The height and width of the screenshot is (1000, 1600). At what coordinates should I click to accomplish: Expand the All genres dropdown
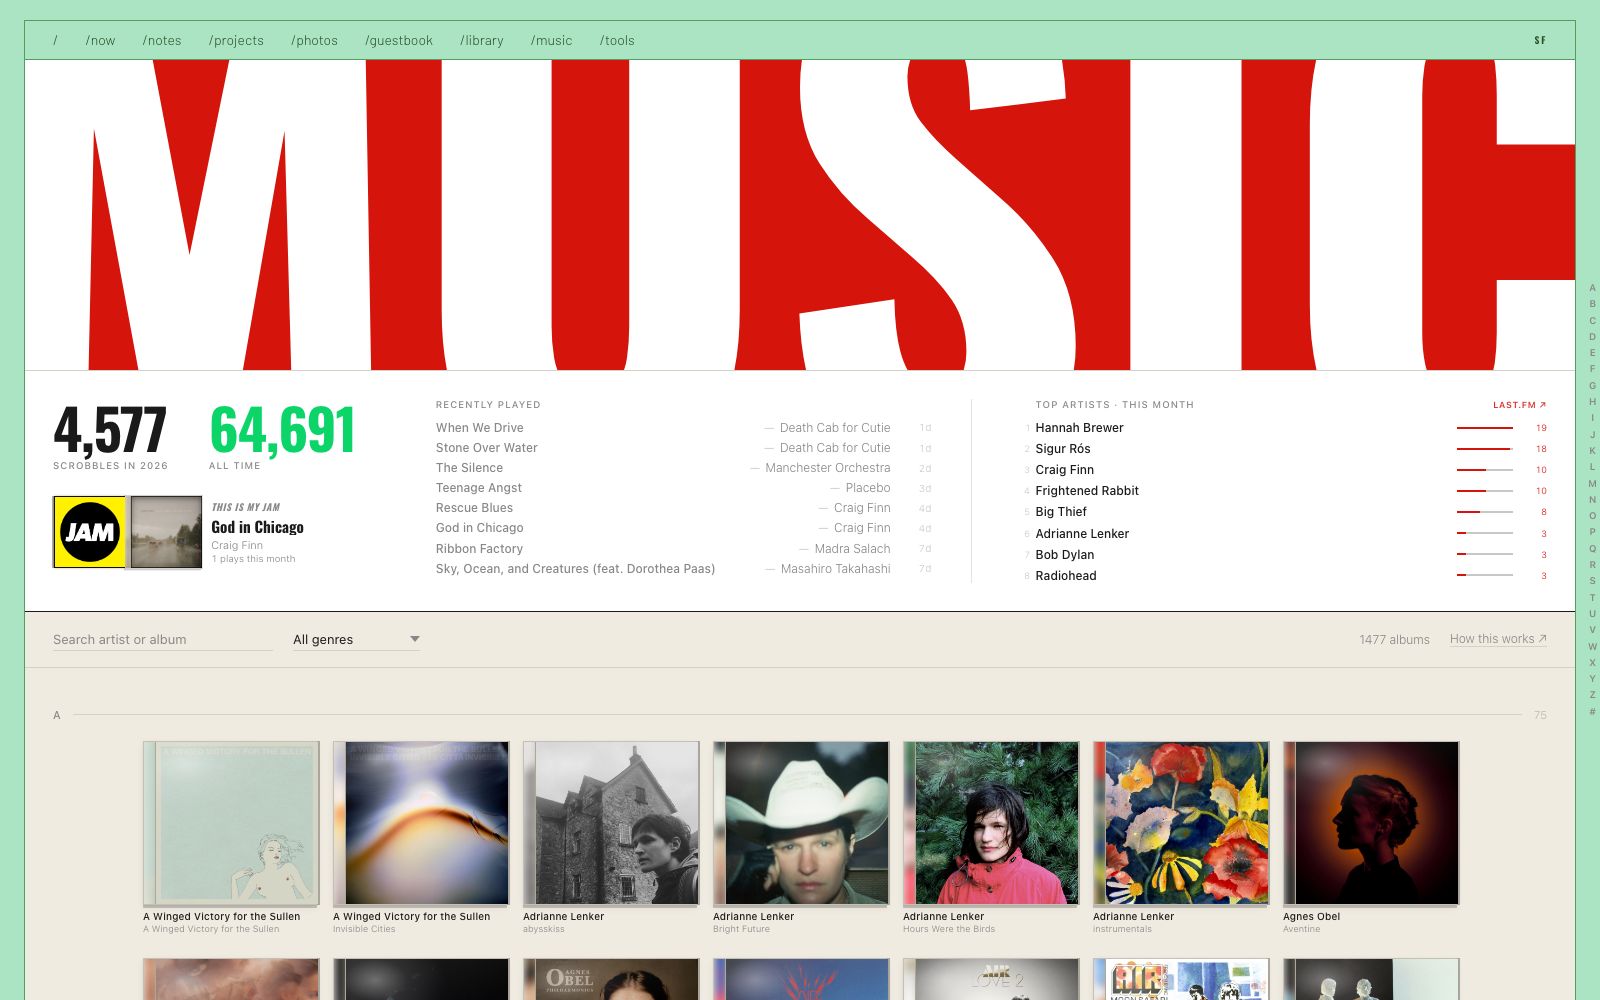pos(356,639)
